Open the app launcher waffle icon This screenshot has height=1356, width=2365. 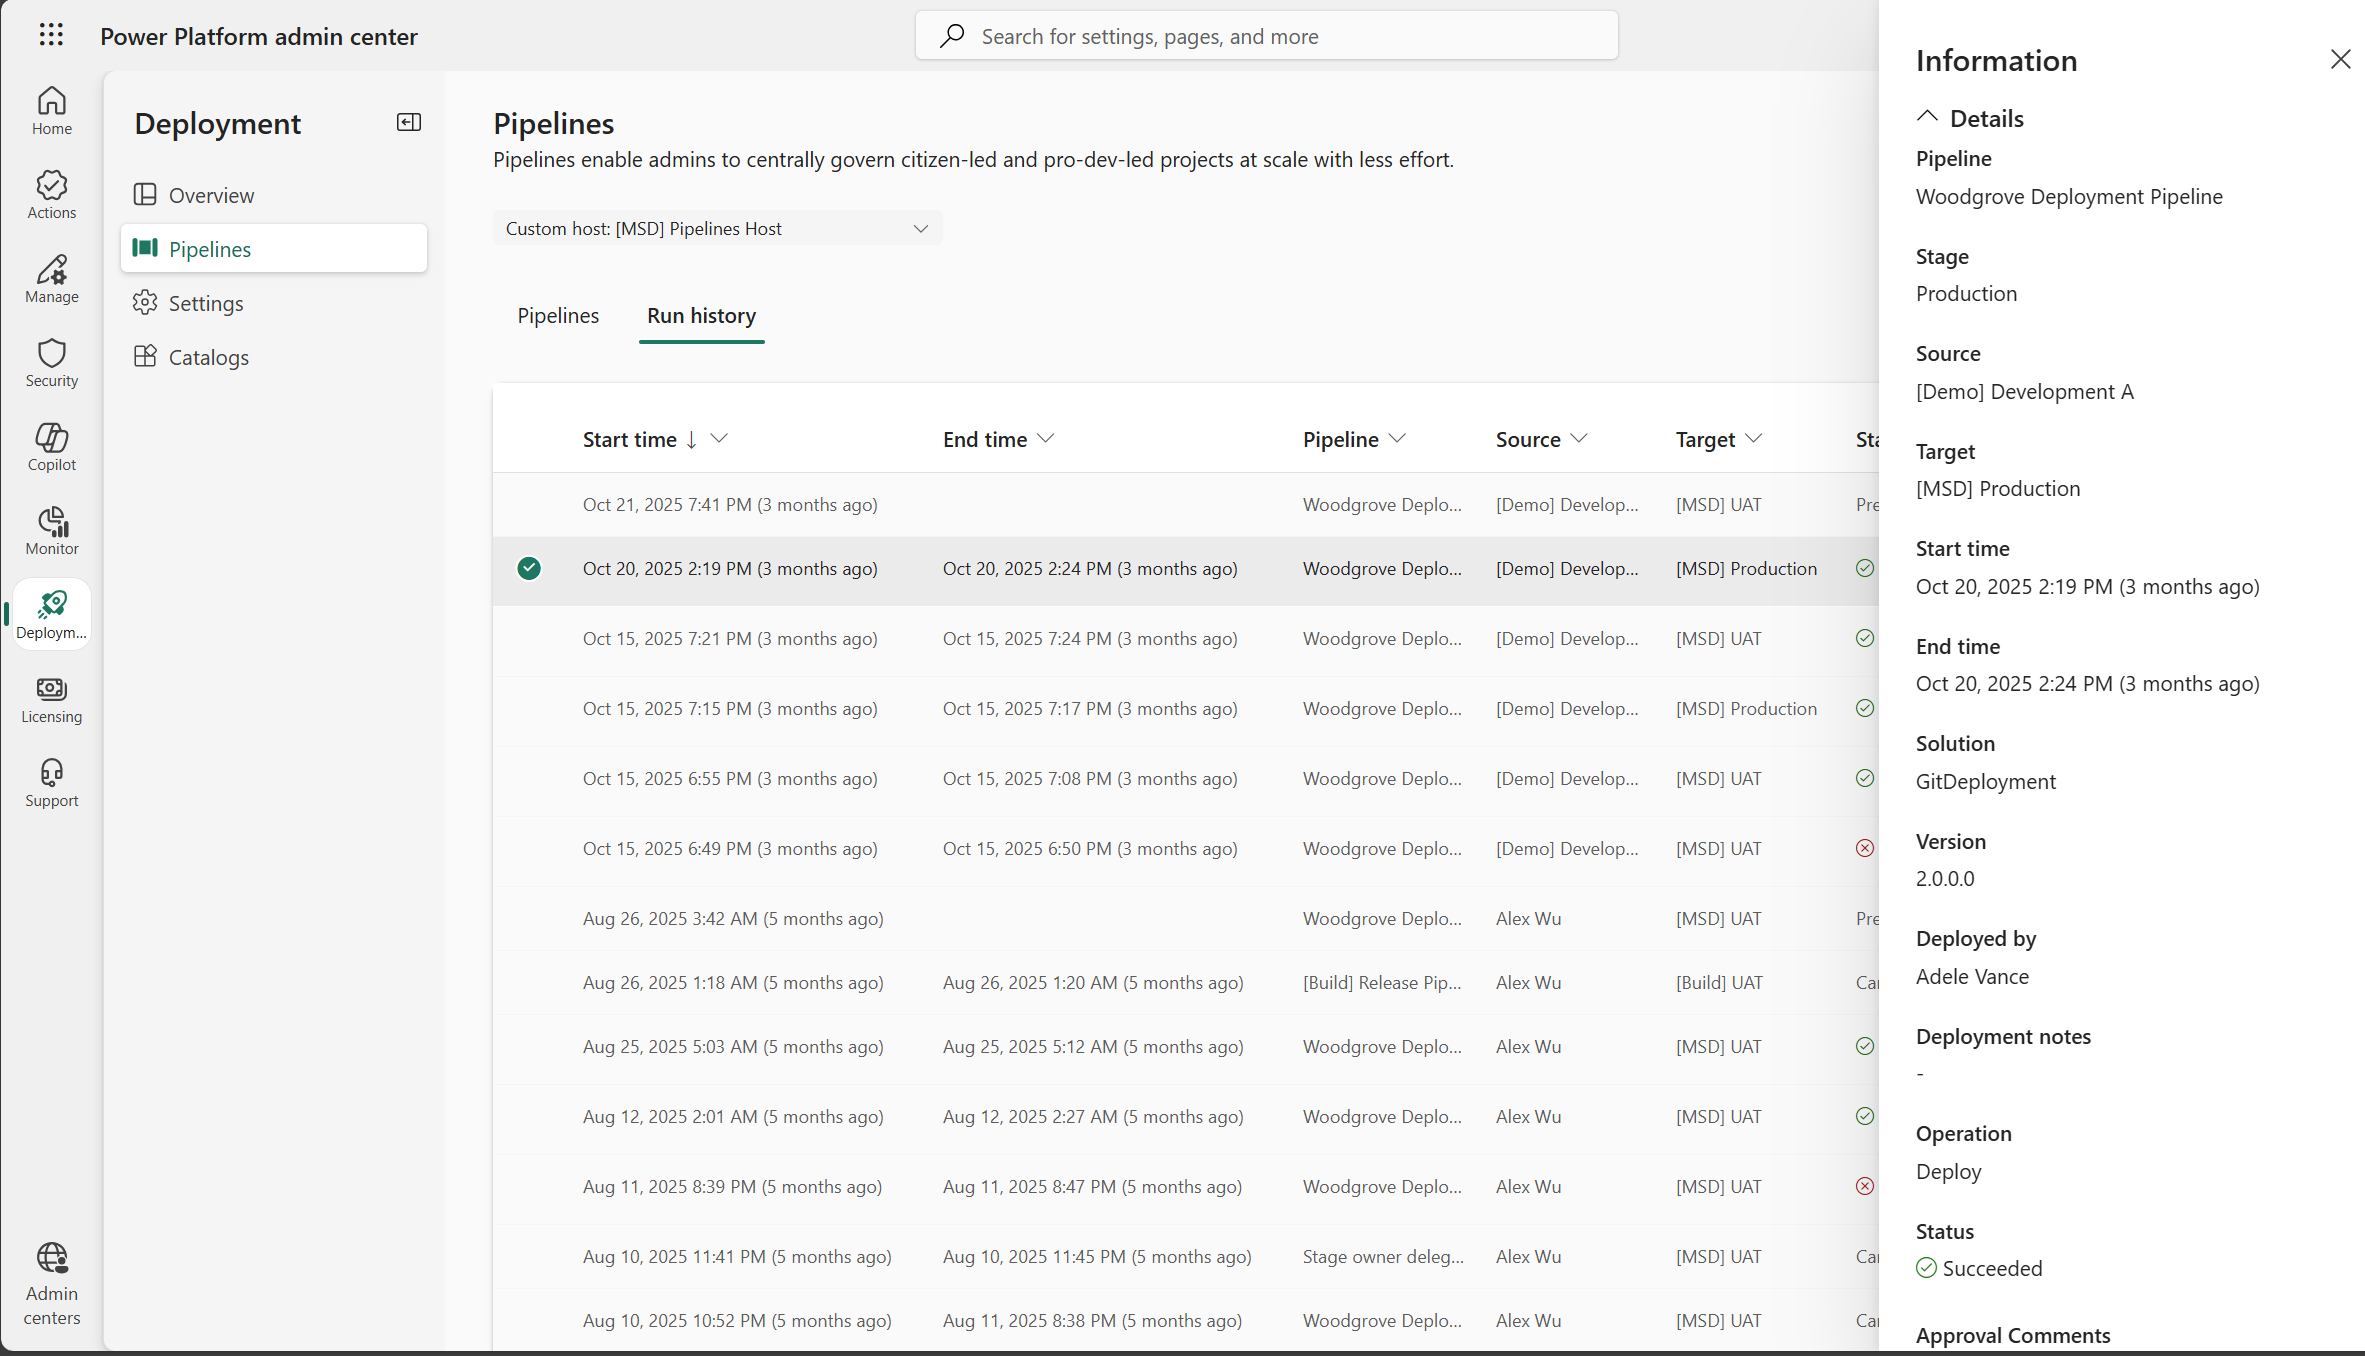point(51,36)
